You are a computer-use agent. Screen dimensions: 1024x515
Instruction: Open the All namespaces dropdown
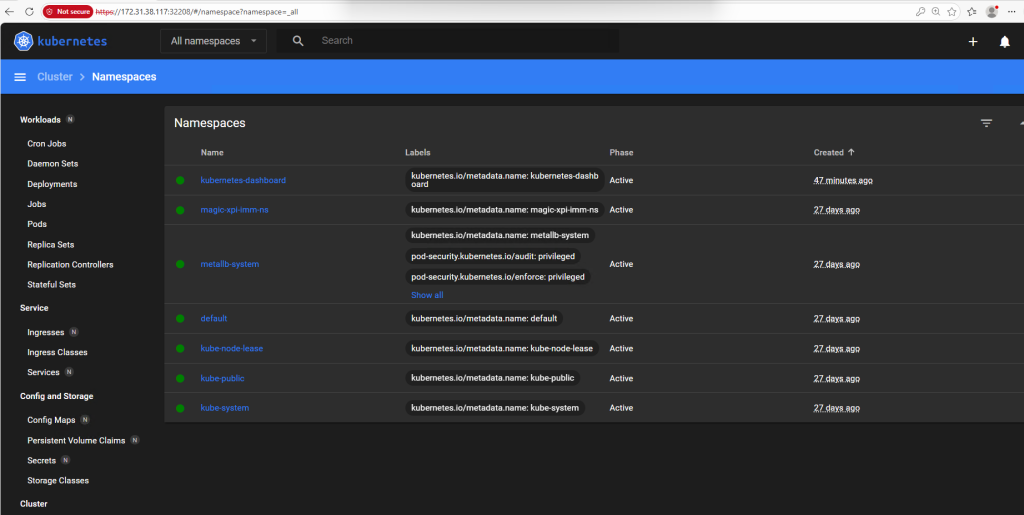click(213, 41)
